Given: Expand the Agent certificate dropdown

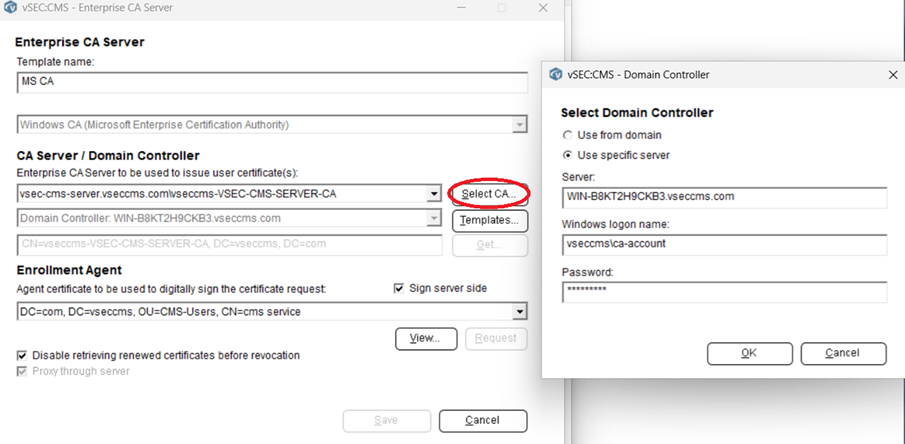Looking at the screenshot, I should [x=520, y=312].
